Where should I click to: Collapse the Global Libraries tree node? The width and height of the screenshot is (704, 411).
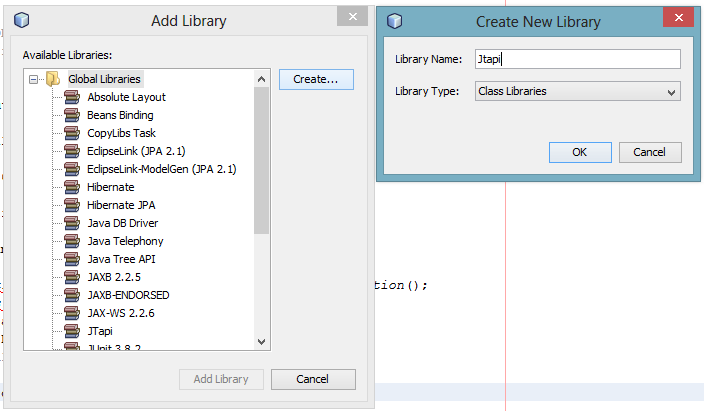(x=33, y=80)
